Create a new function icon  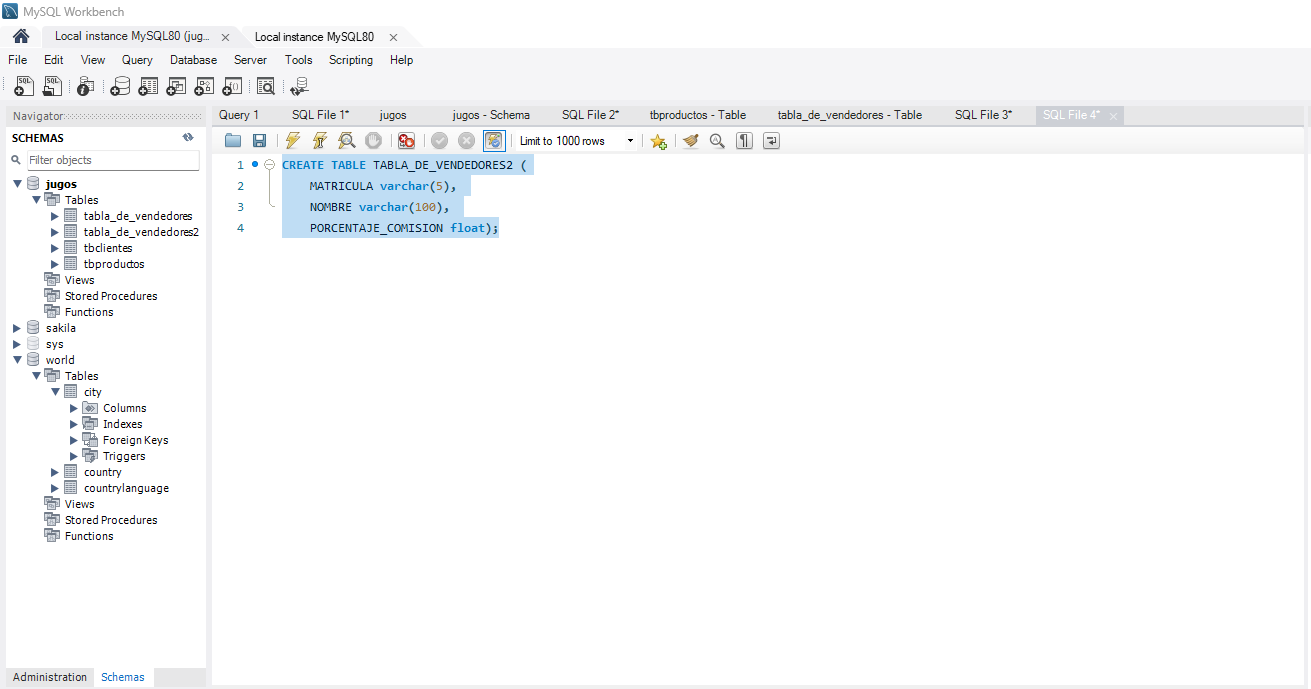click(232, 86)
